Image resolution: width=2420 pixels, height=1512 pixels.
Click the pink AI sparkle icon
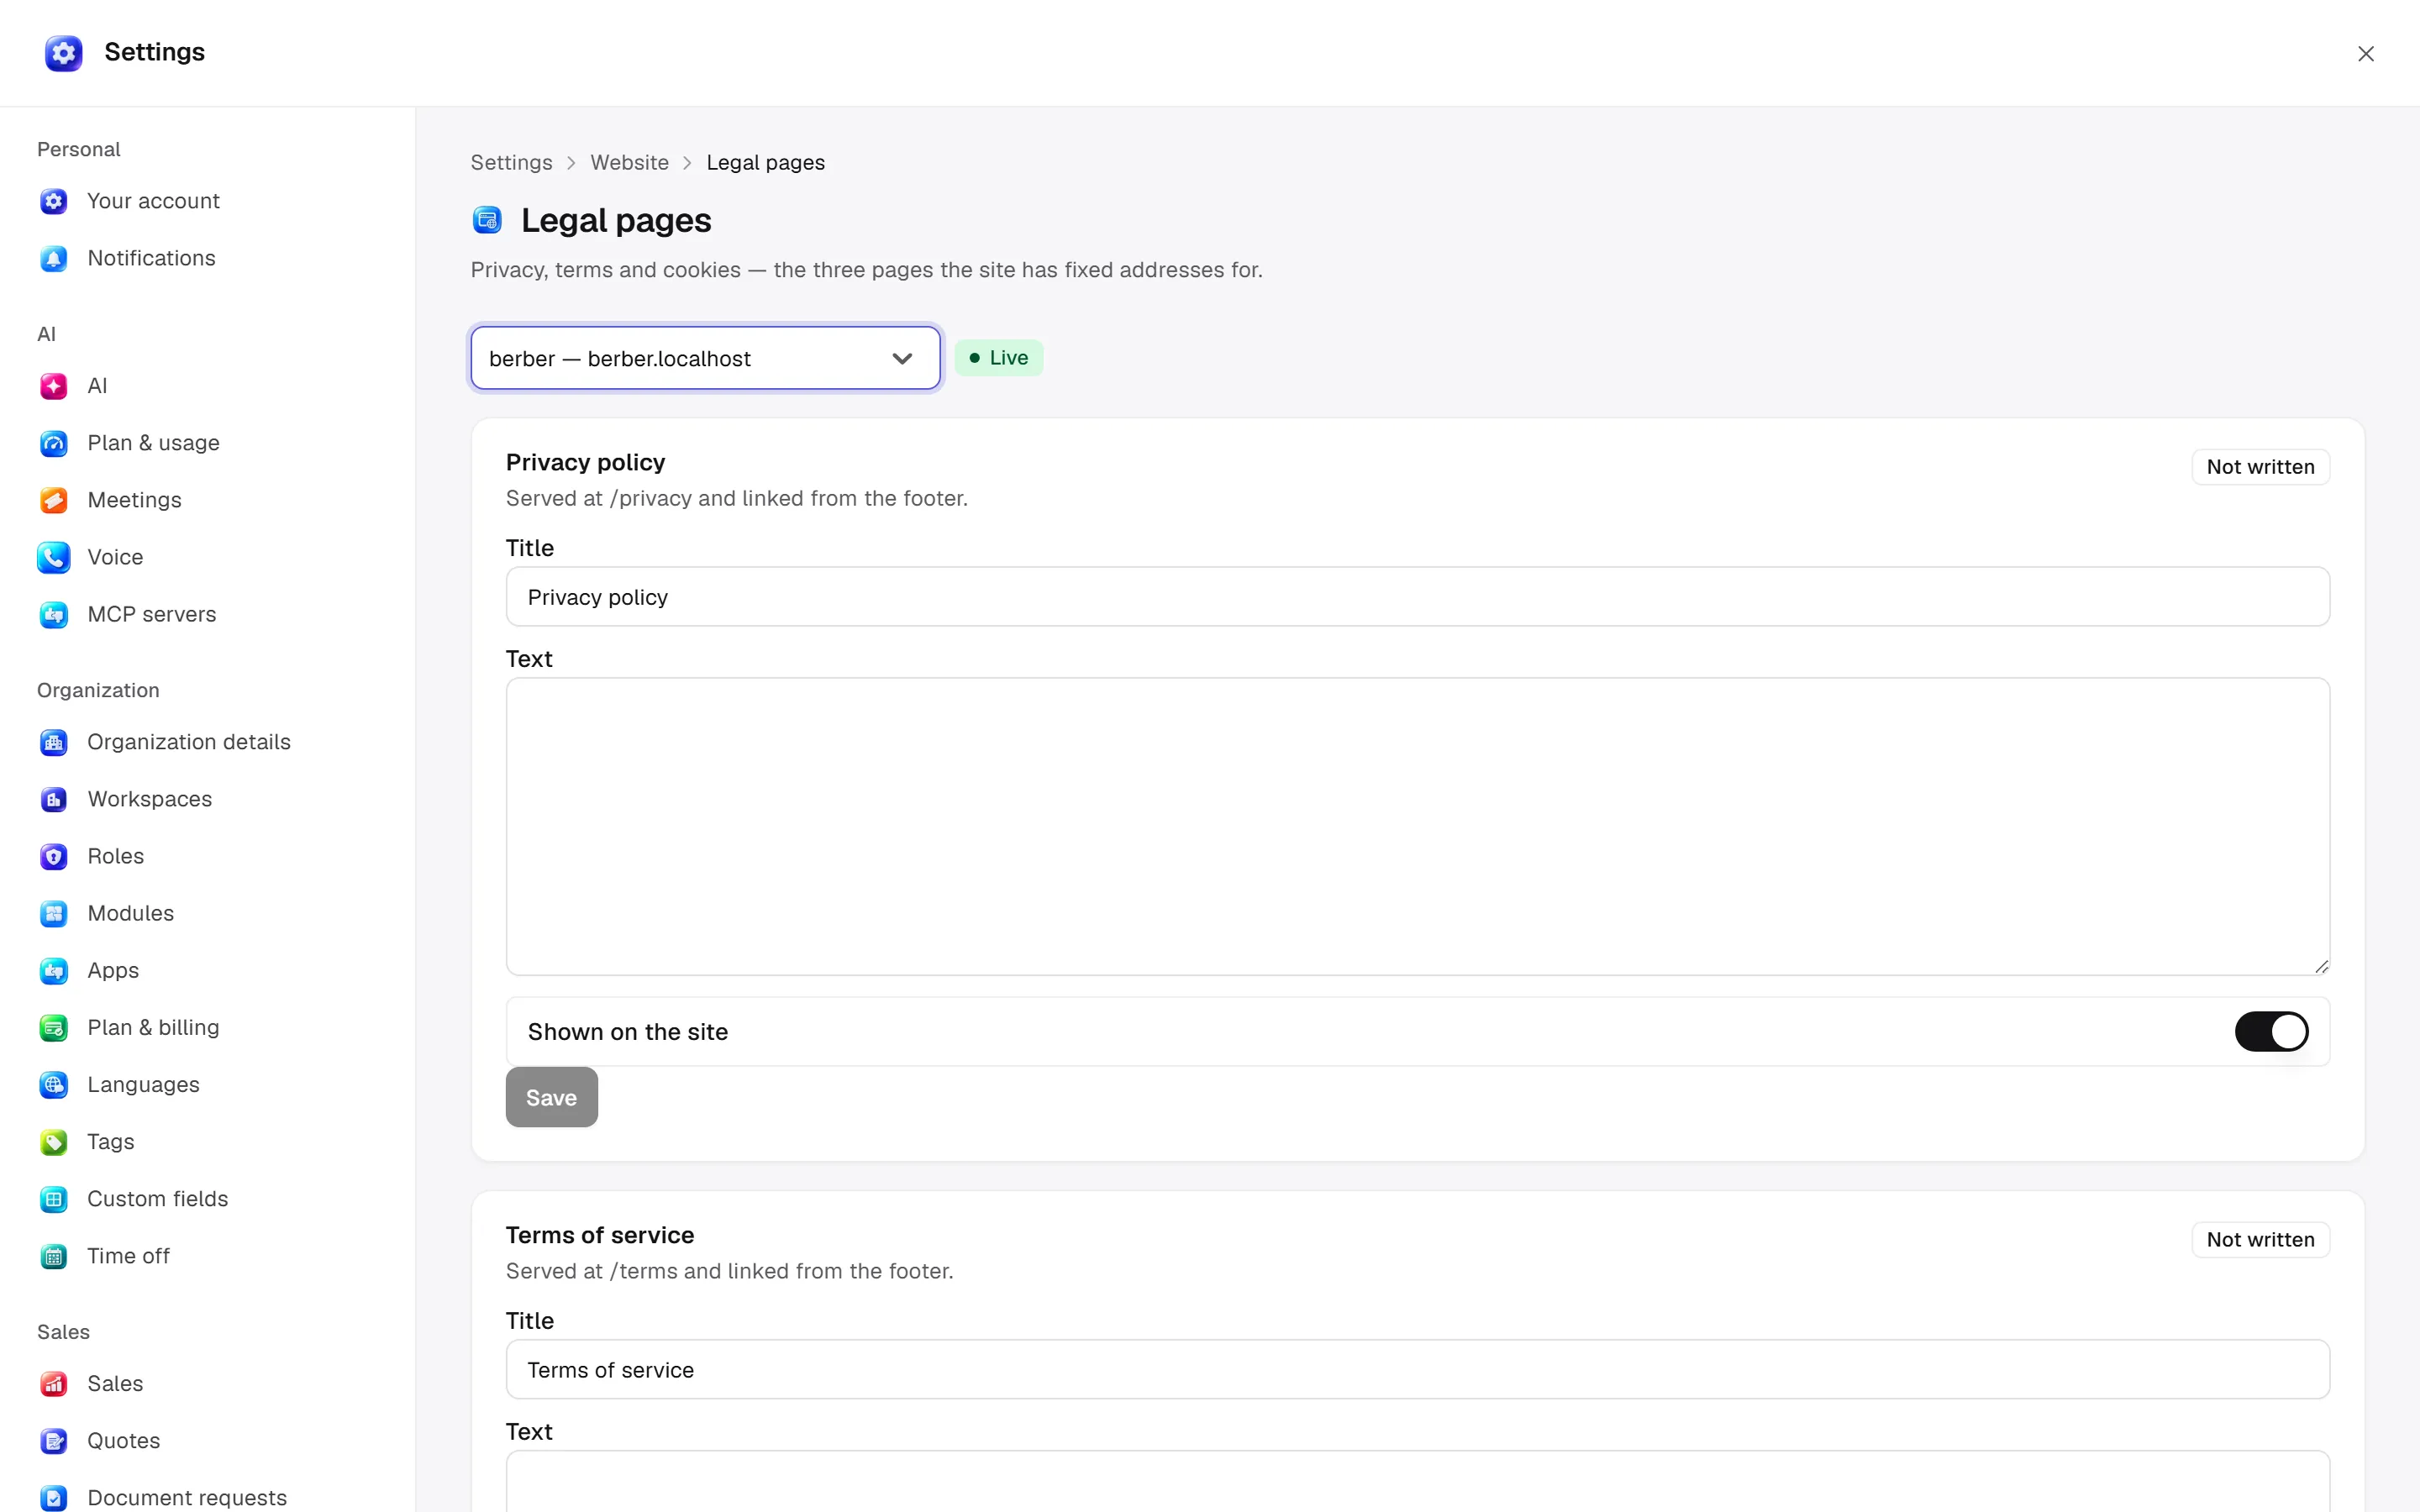[54, 386]
